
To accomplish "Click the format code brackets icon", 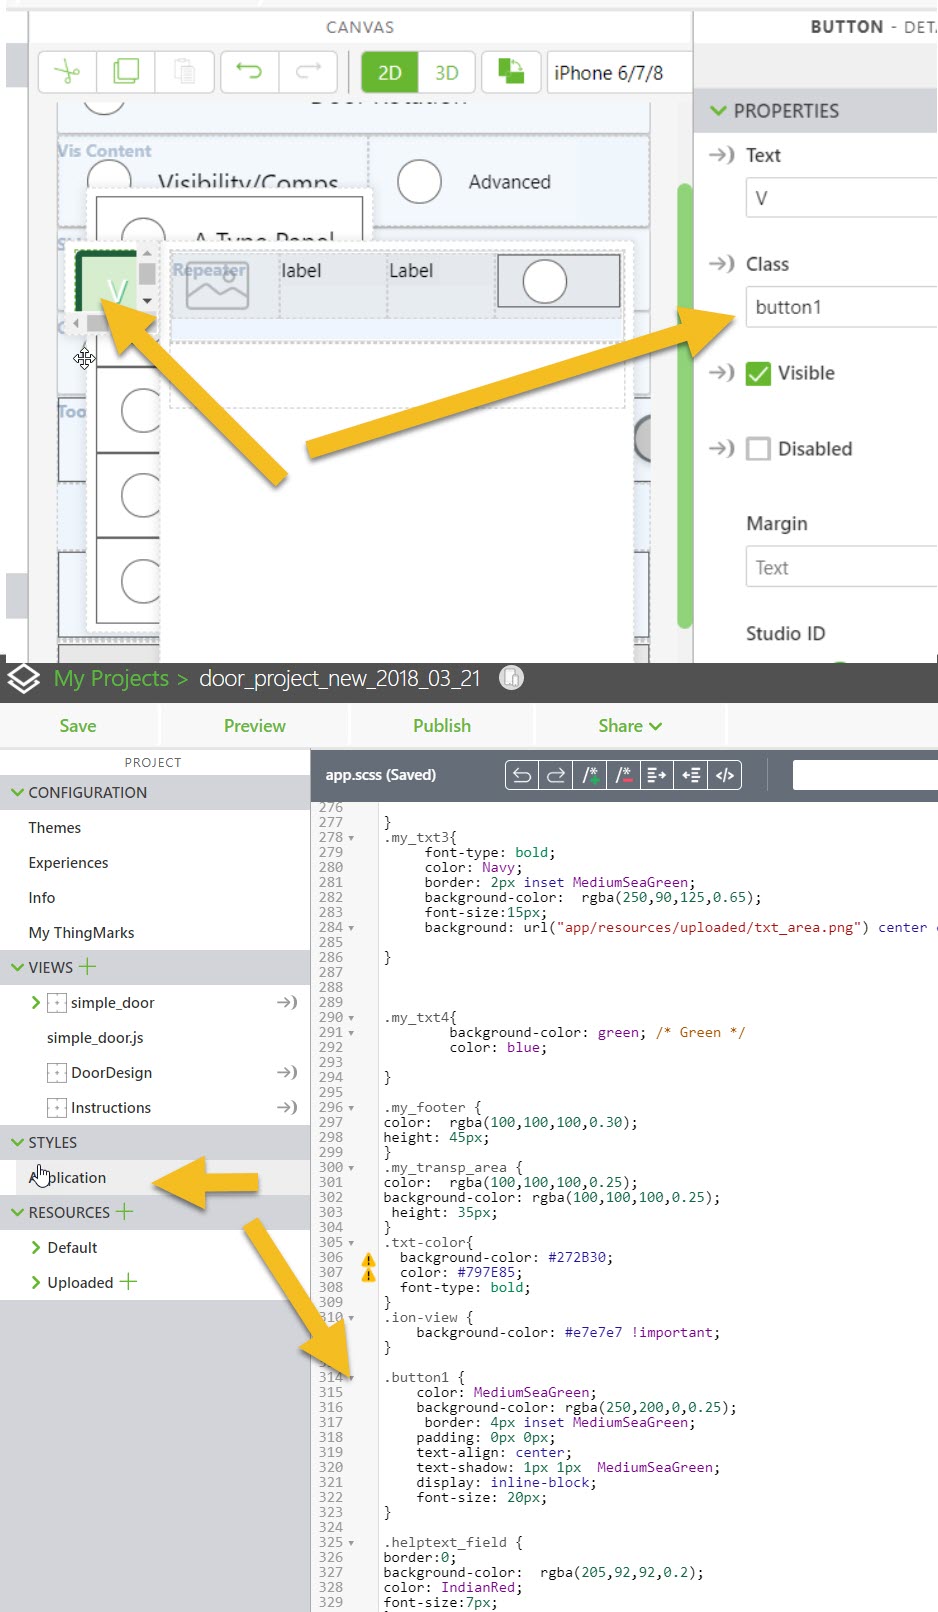I will pyautogui.click(x=725, y=775).
